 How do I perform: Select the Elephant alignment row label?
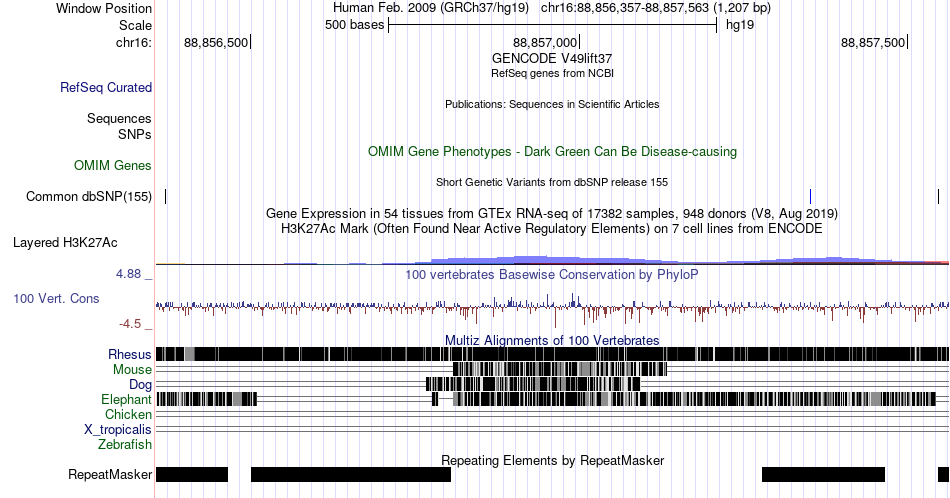pos(126,399)
